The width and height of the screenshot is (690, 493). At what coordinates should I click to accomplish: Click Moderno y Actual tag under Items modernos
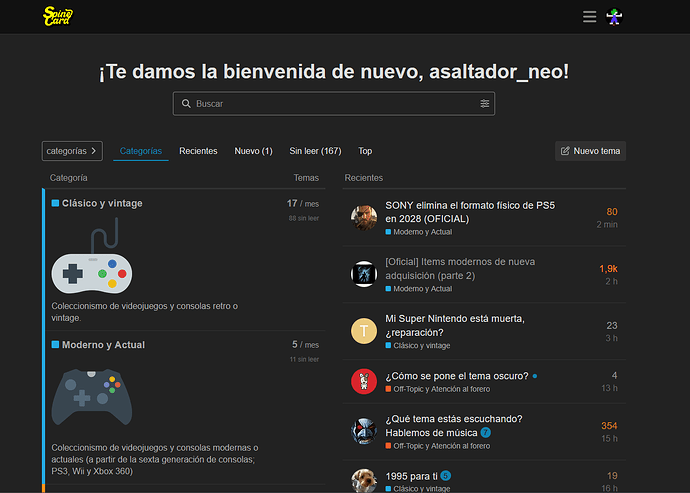click(x=419, y=289)
